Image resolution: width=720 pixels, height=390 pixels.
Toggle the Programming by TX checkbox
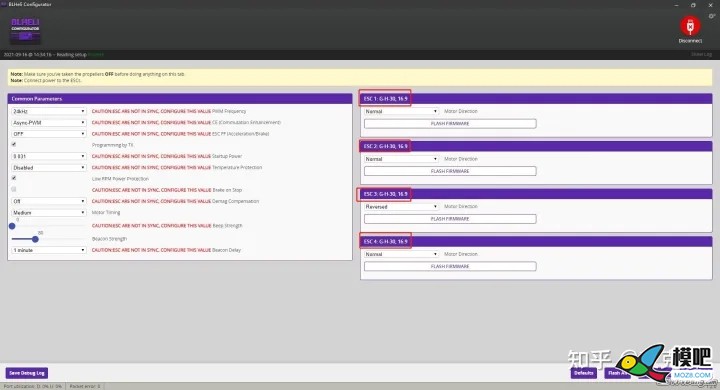[14, 144]
